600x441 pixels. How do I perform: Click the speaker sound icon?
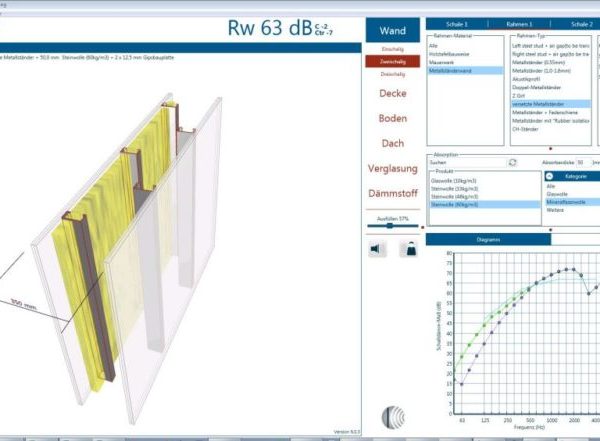pyautogui.click(x=378, y=250)
